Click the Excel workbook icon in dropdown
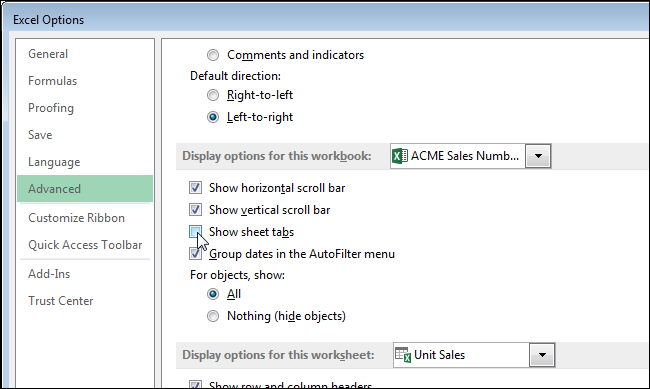This screenshot has width=650, height=389. click(x=400, y=156)
